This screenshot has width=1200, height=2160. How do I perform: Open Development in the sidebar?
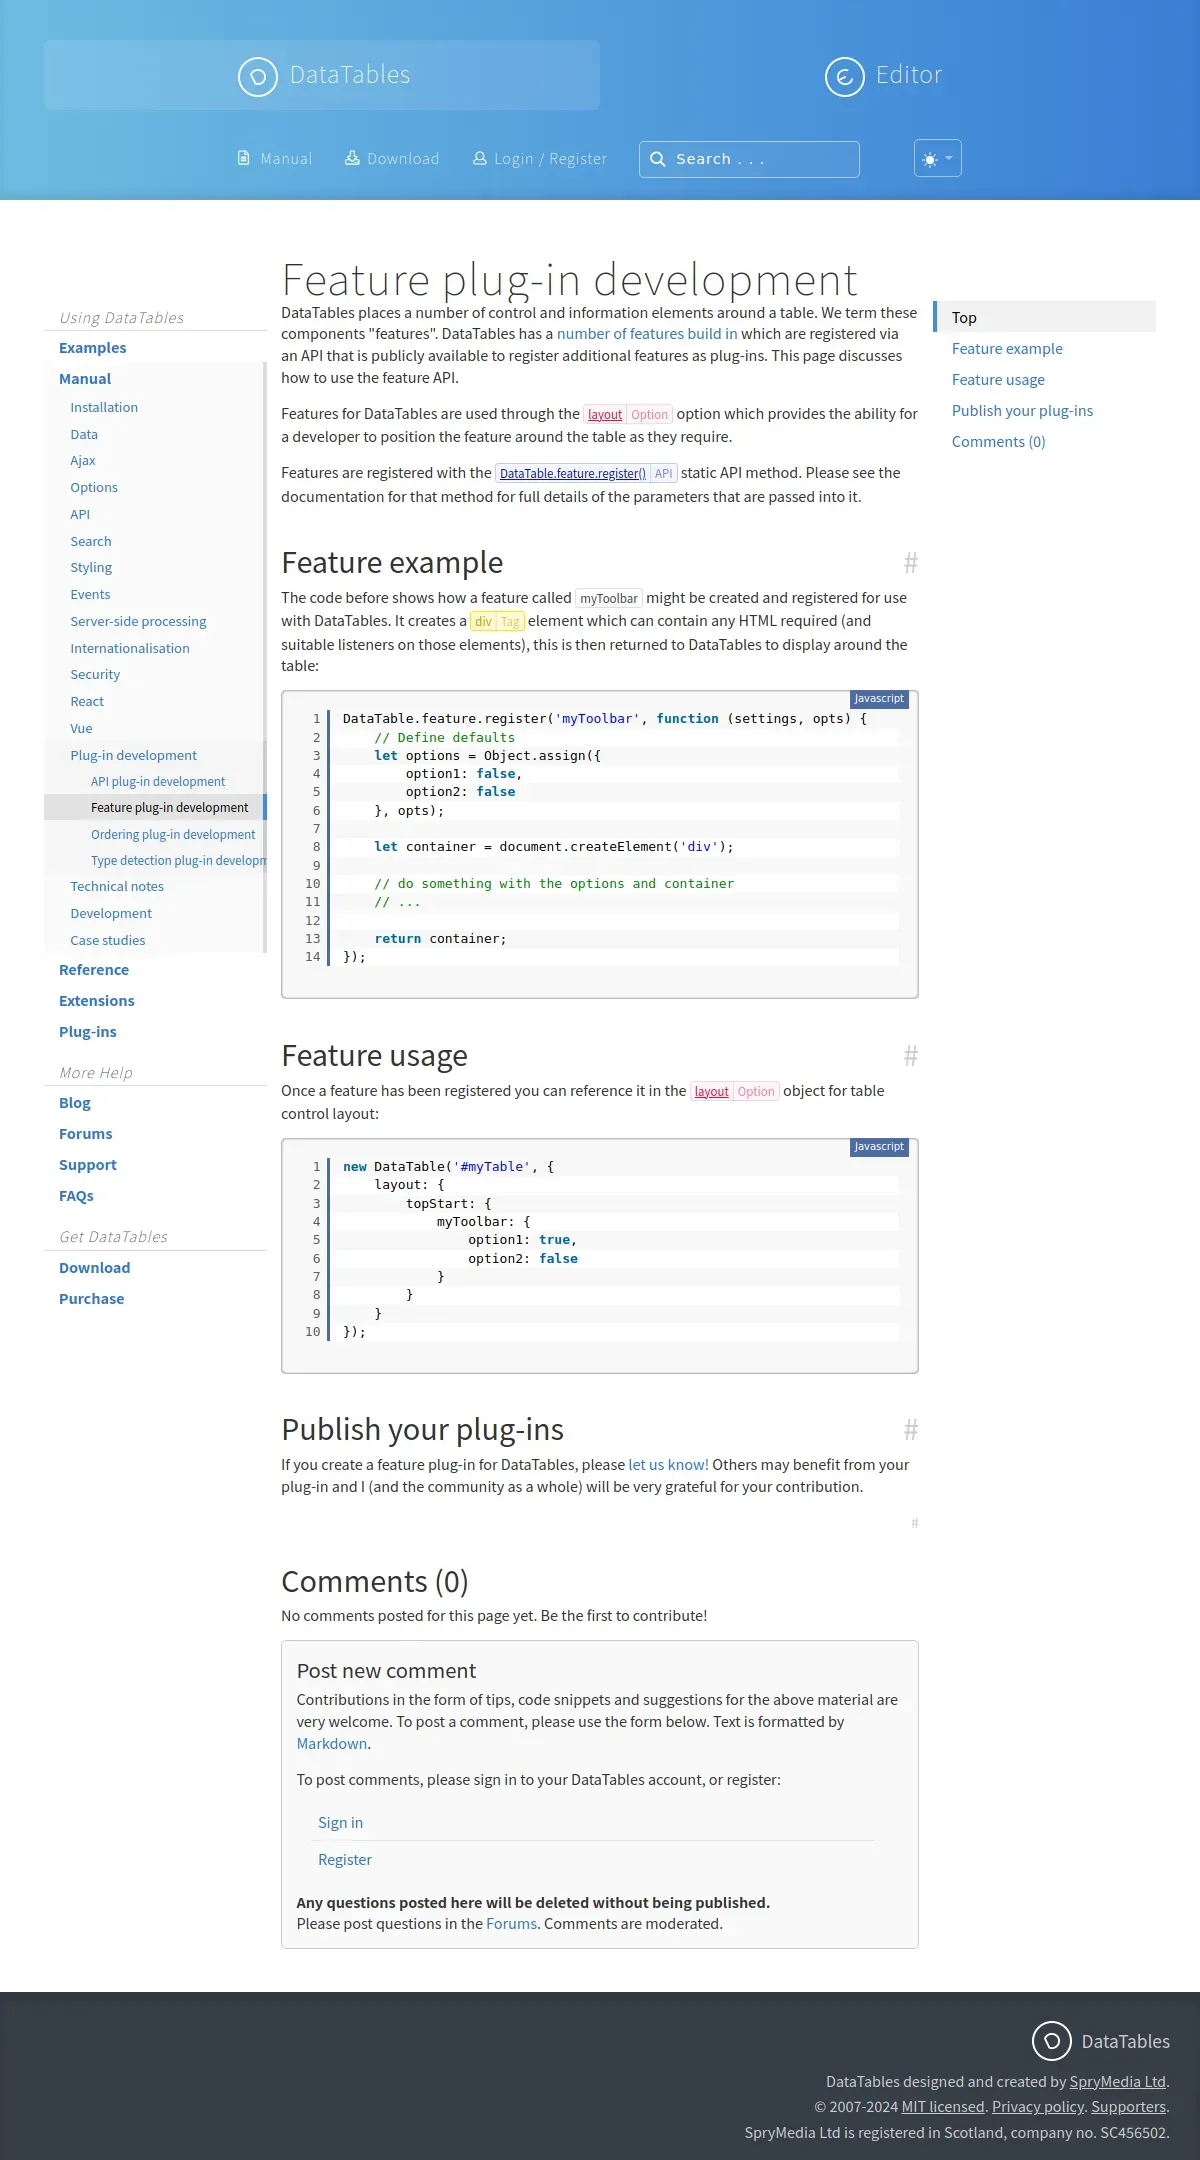click(x=111, y=914)
